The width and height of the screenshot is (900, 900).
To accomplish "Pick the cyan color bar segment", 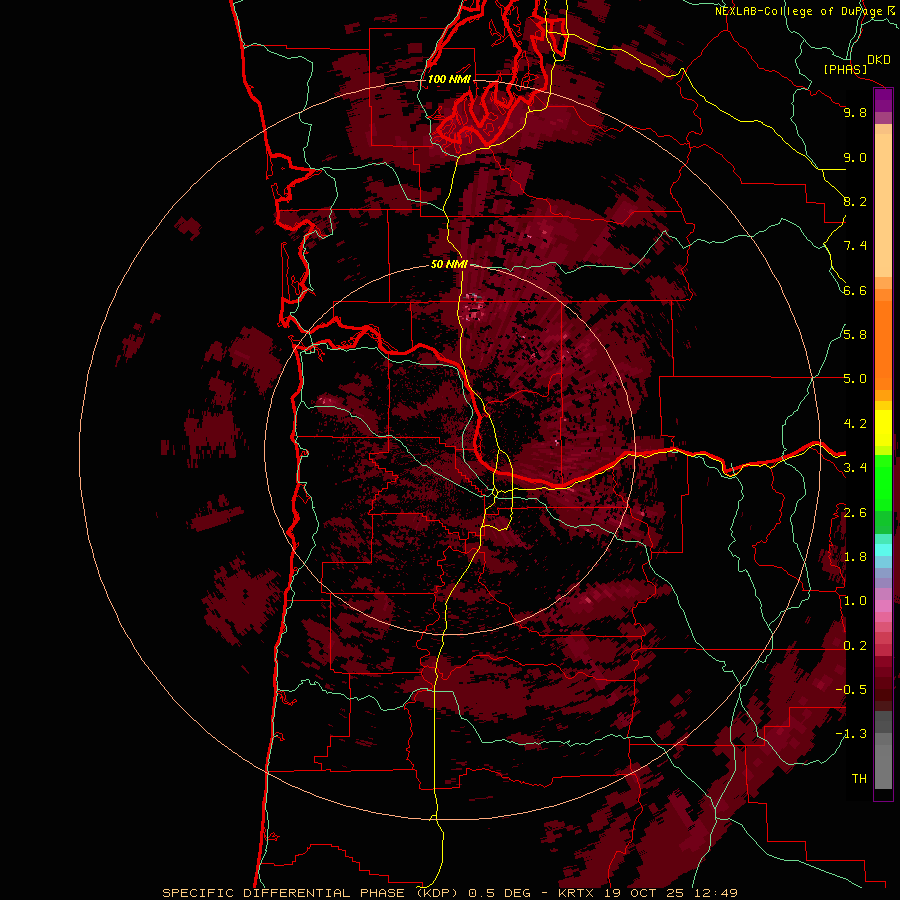I will point(883,550).
